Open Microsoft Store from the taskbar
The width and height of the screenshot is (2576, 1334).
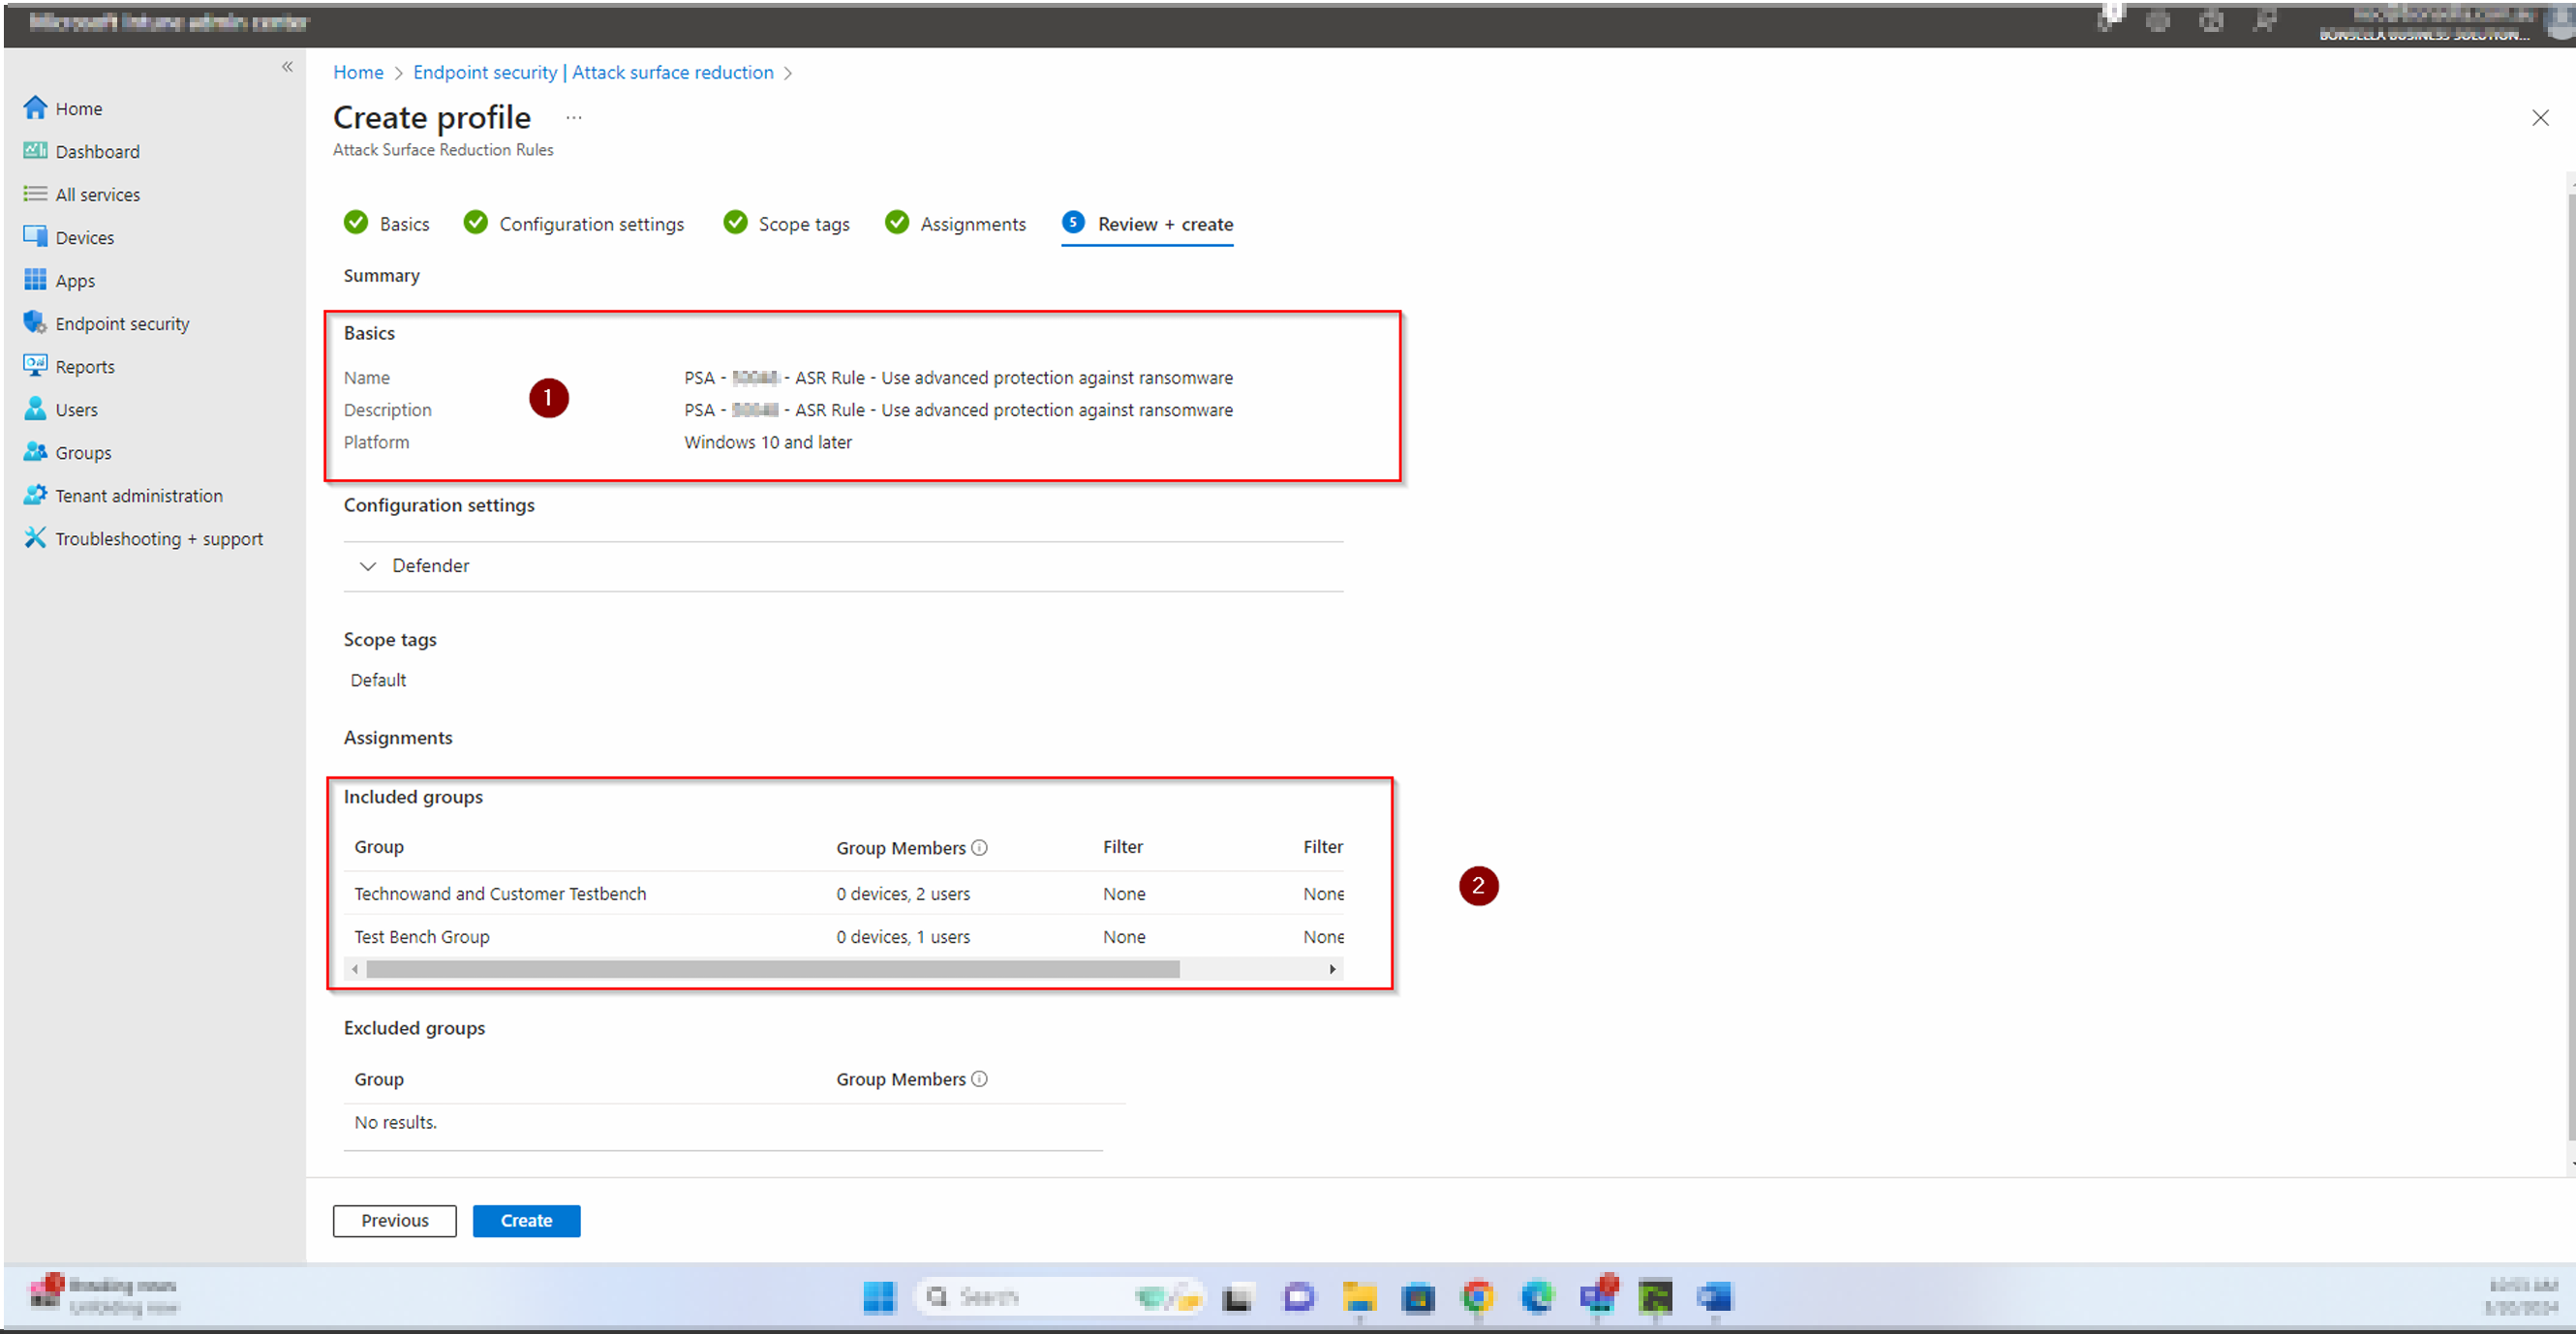pos(1417,1297)
